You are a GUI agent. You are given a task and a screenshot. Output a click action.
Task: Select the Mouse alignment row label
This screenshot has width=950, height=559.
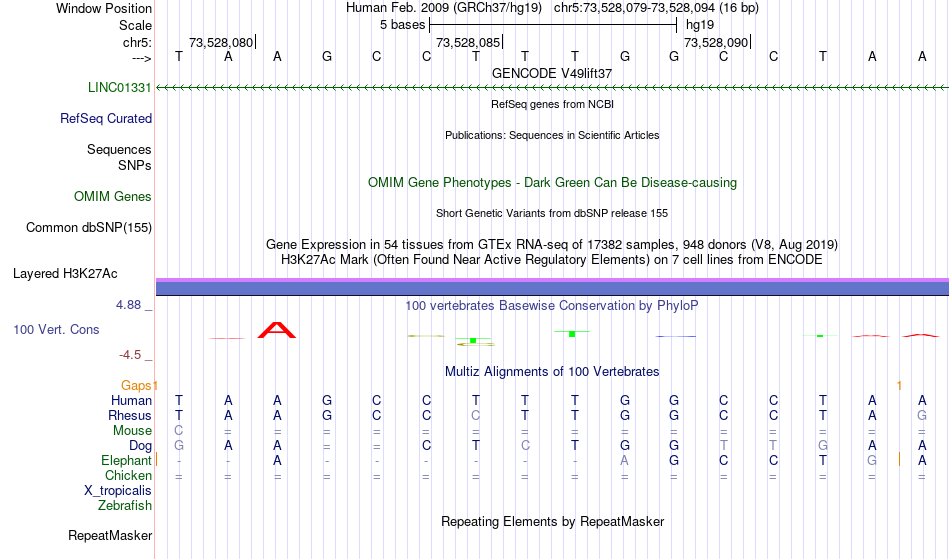pyautogui.click(x=132, y=431)
